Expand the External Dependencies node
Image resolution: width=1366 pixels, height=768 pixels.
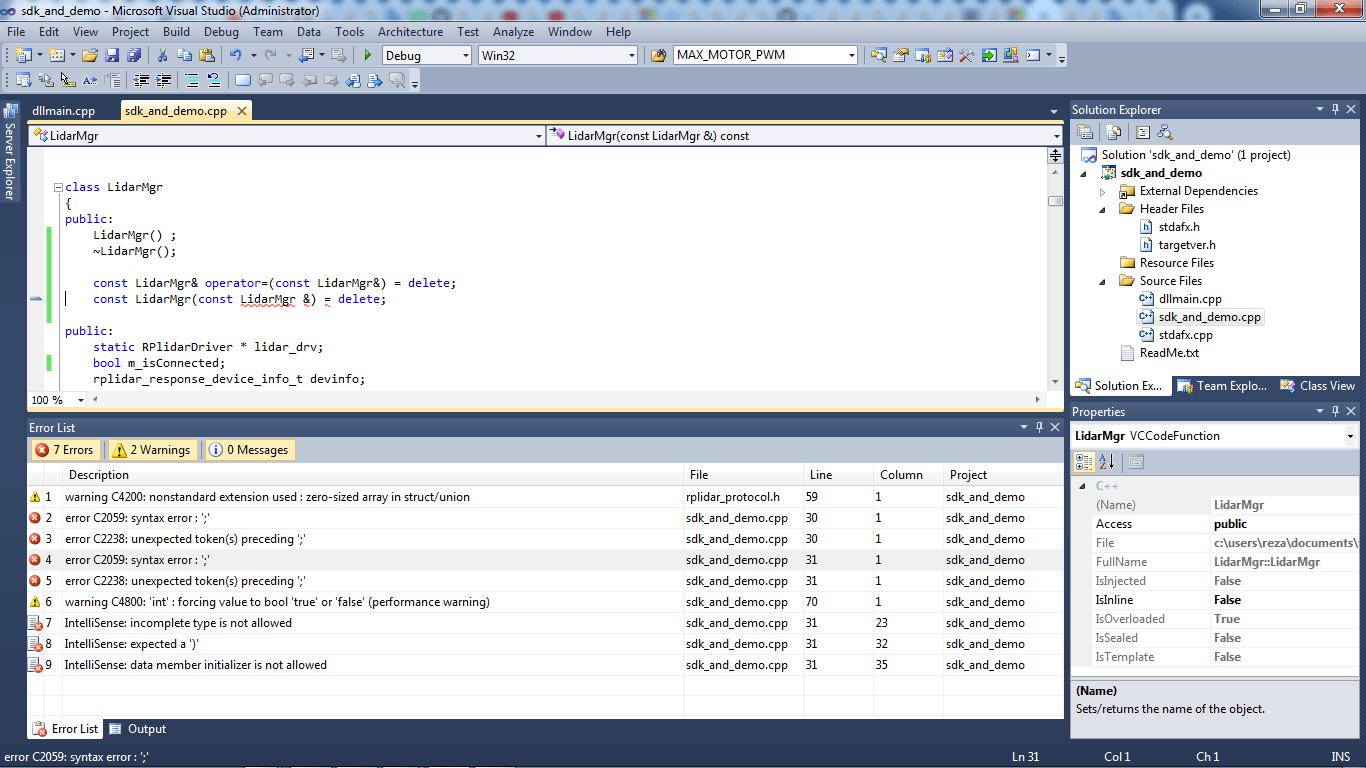1103,190
